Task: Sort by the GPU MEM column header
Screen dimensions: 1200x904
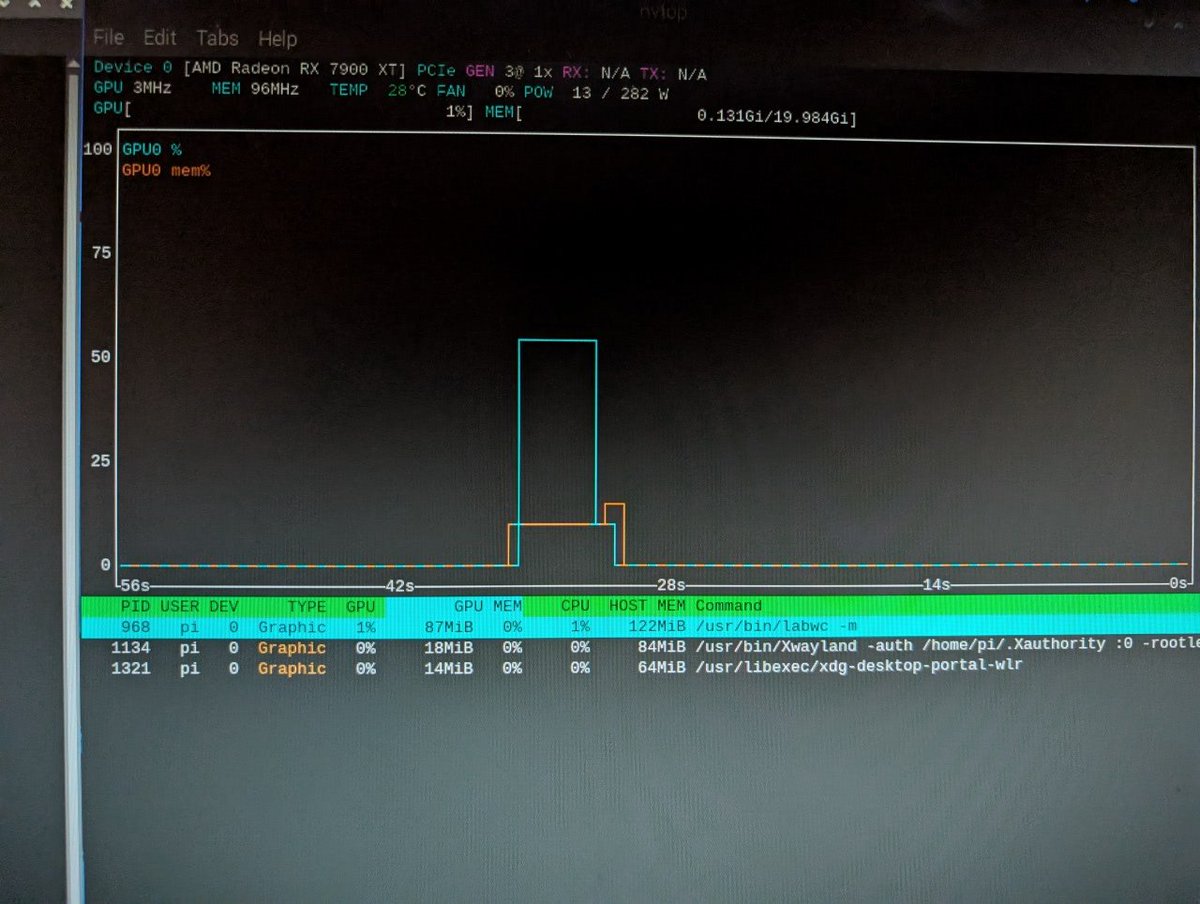Action: 488,605
